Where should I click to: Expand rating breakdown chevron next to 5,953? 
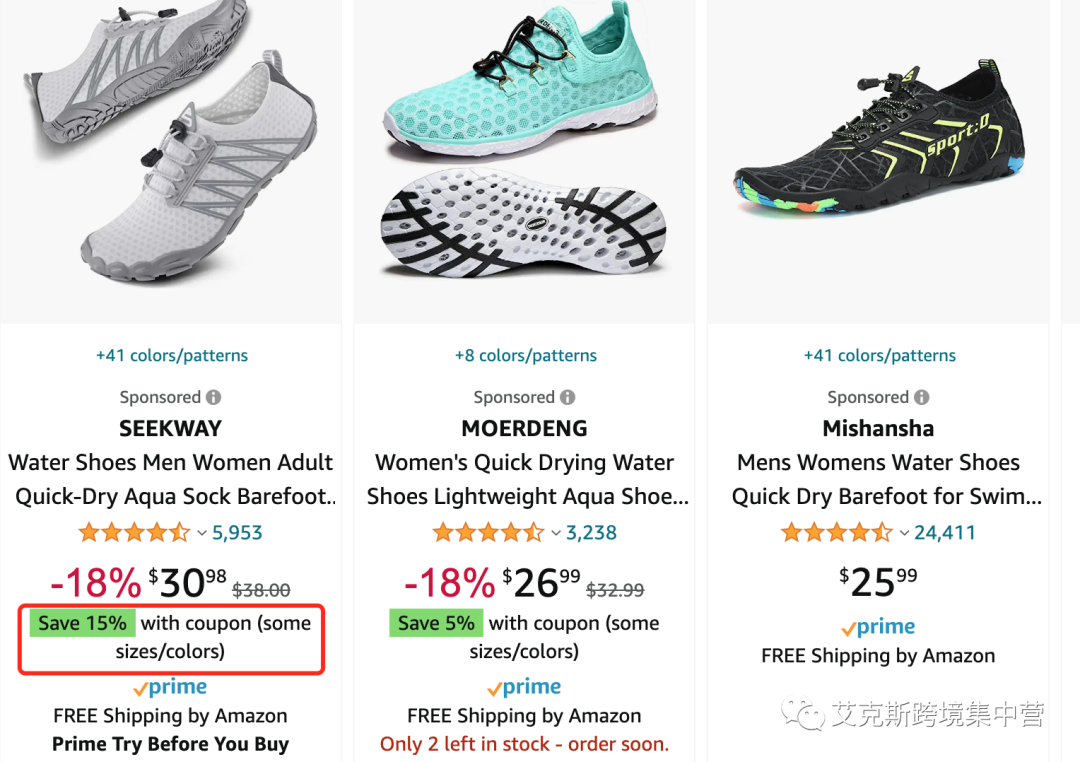click(202, 533)
